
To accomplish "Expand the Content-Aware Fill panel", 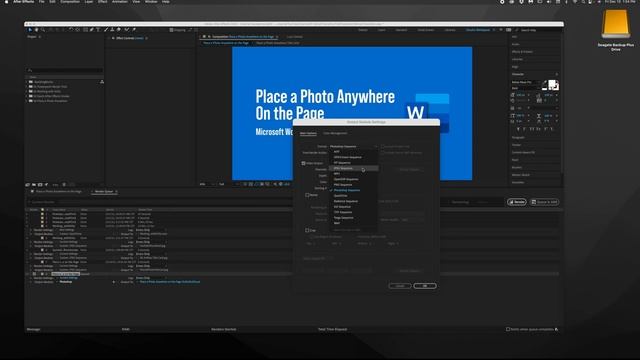I will (523, 152).
